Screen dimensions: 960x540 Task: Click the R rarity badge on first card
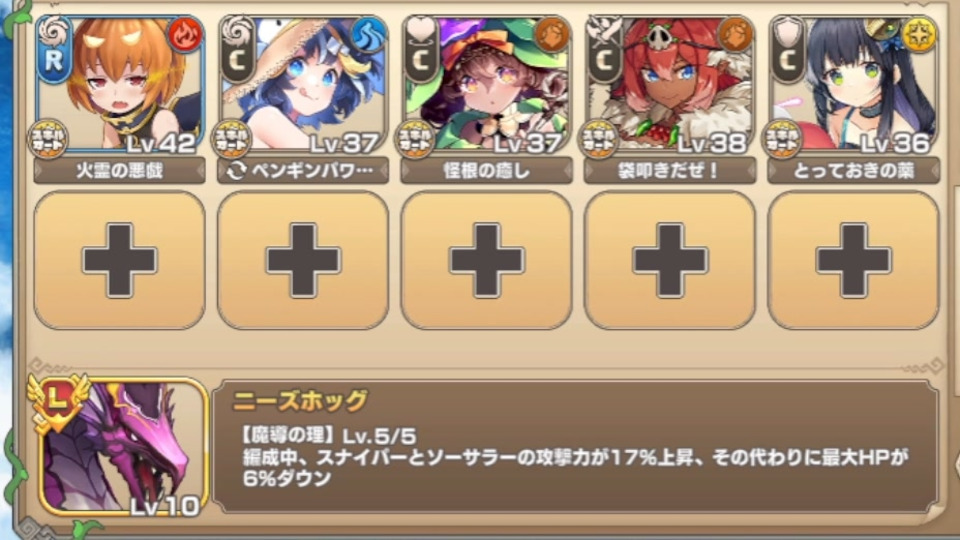pyautogui.click(x=53, y=59)
